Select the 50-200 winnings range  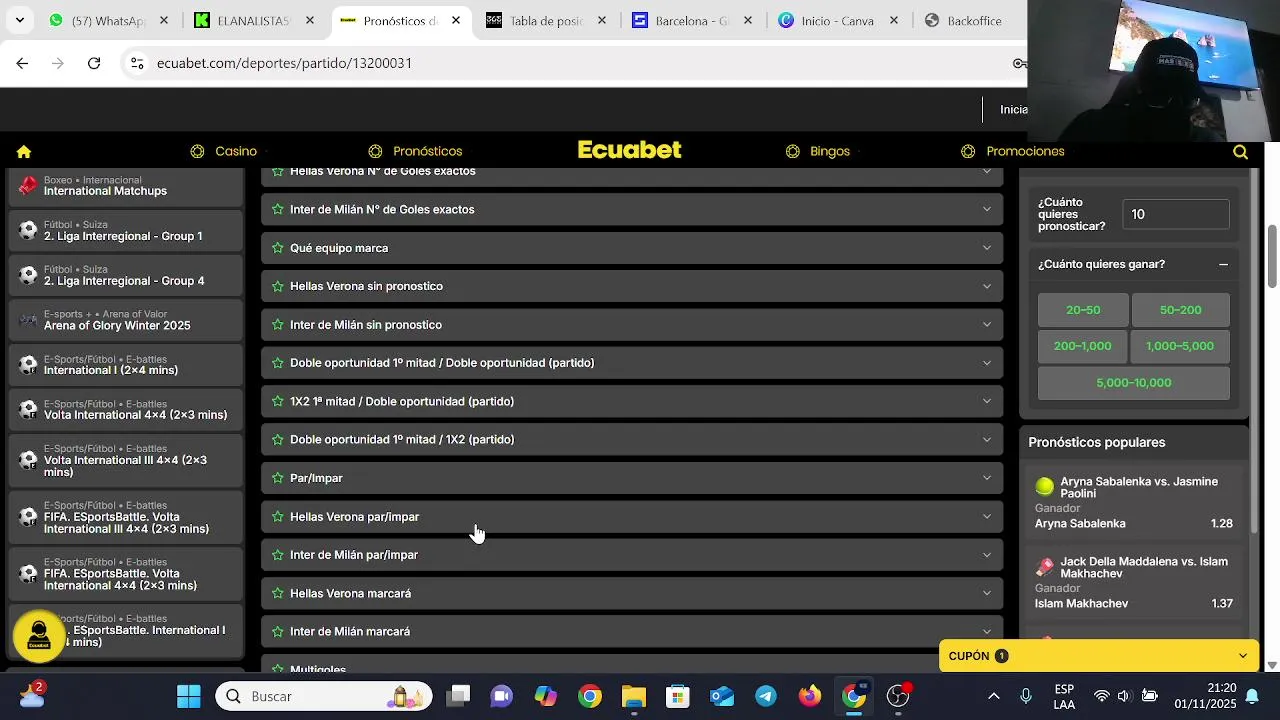click(x=1180, y=310)
